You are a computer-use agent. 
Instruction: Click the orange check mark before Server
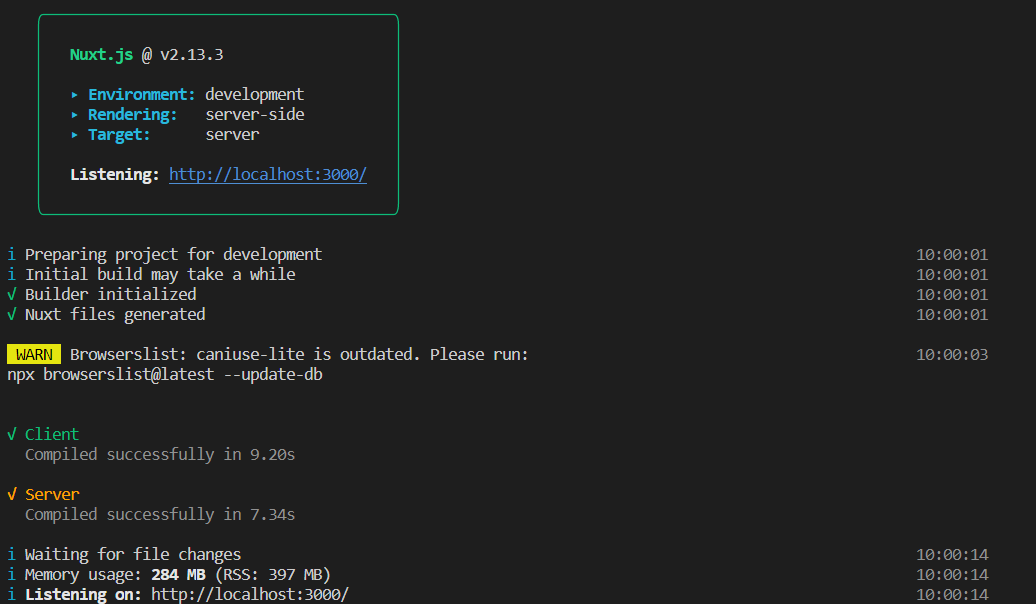coord(11,494)
